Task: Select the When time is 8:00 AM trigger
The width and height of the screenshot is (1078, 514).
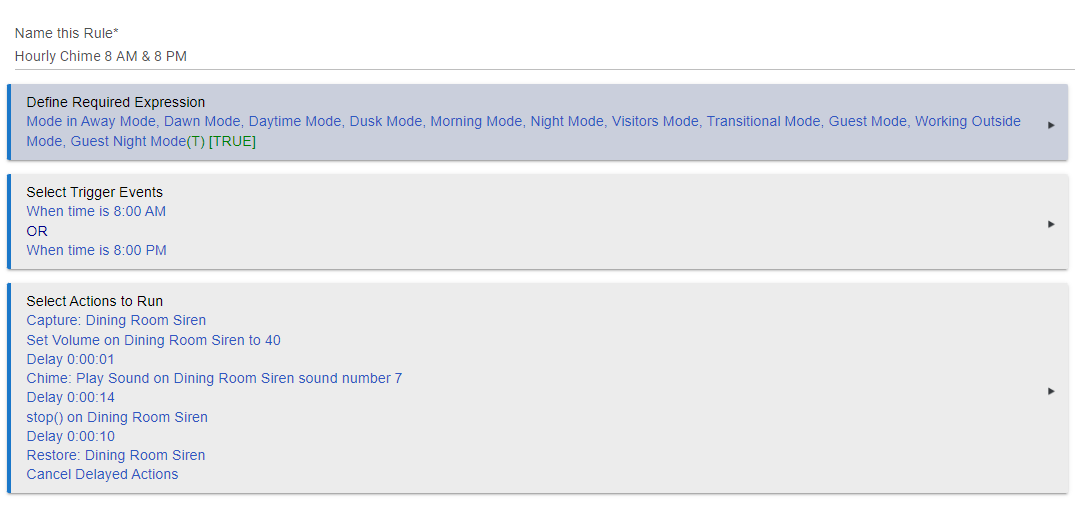Action: [96, 212]
